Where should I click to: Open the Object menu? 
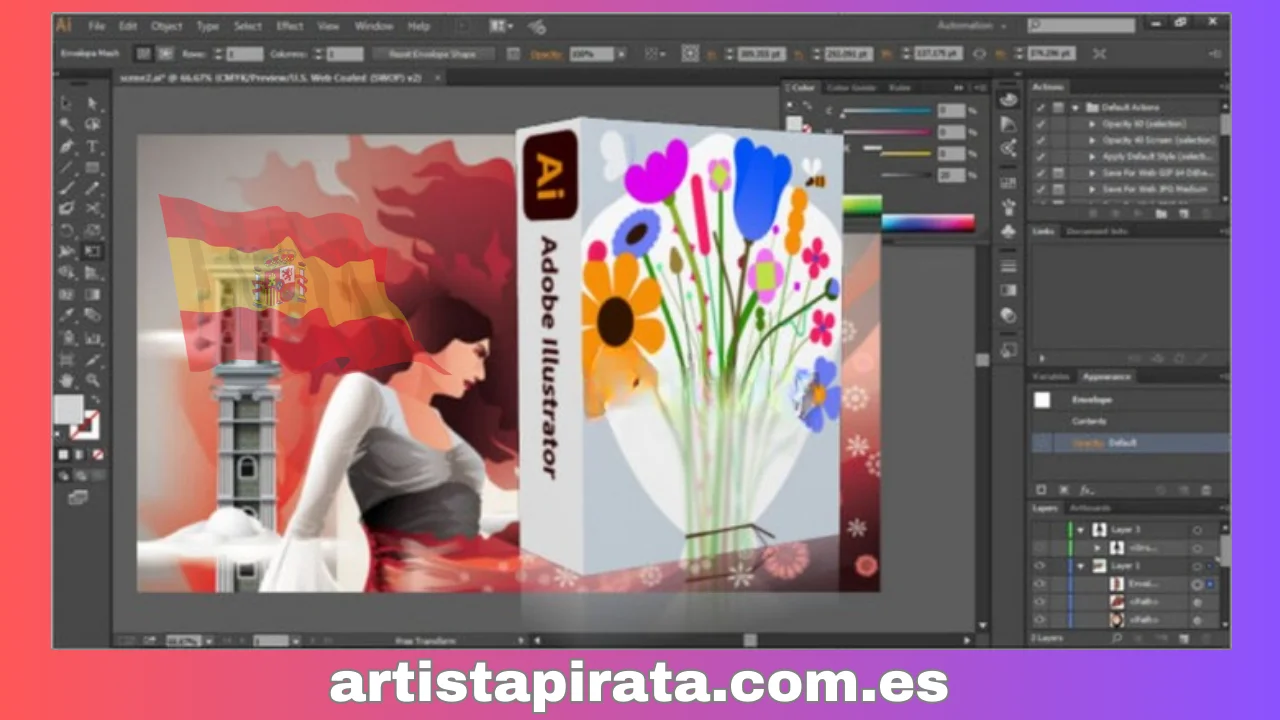pos(166,26)
